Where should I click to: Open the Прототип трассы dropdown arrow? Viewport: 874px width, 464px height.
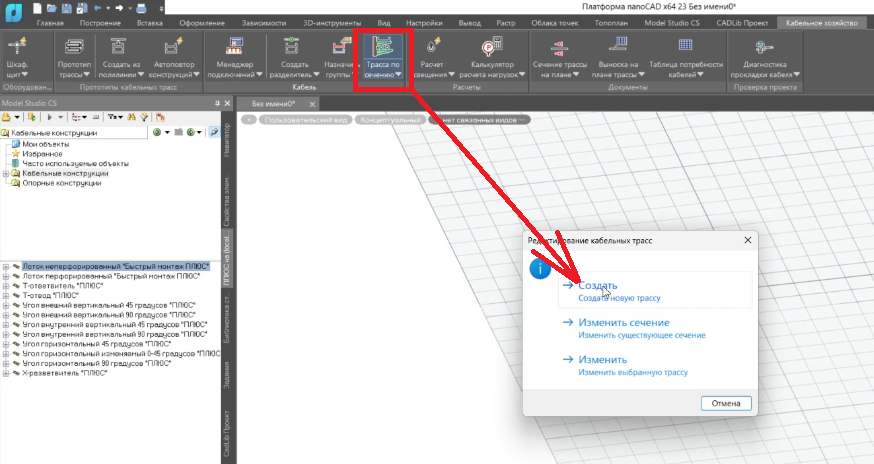pos(86,75)
